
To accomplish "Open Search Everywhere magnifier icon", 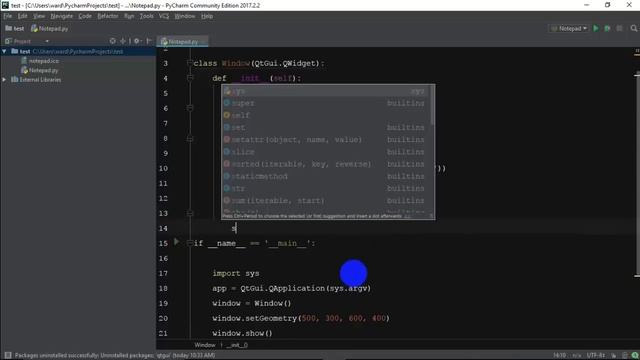I will 633,28.
